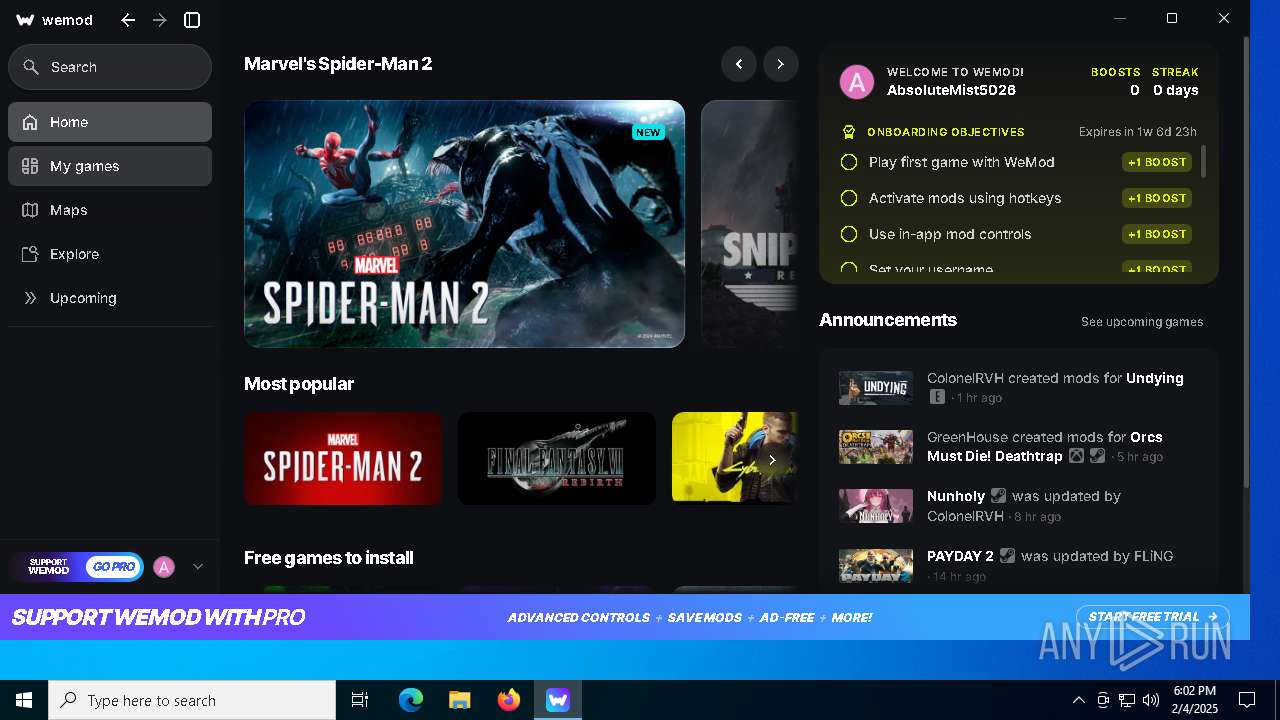Open File Explorer from taskbar

point(460,700)
